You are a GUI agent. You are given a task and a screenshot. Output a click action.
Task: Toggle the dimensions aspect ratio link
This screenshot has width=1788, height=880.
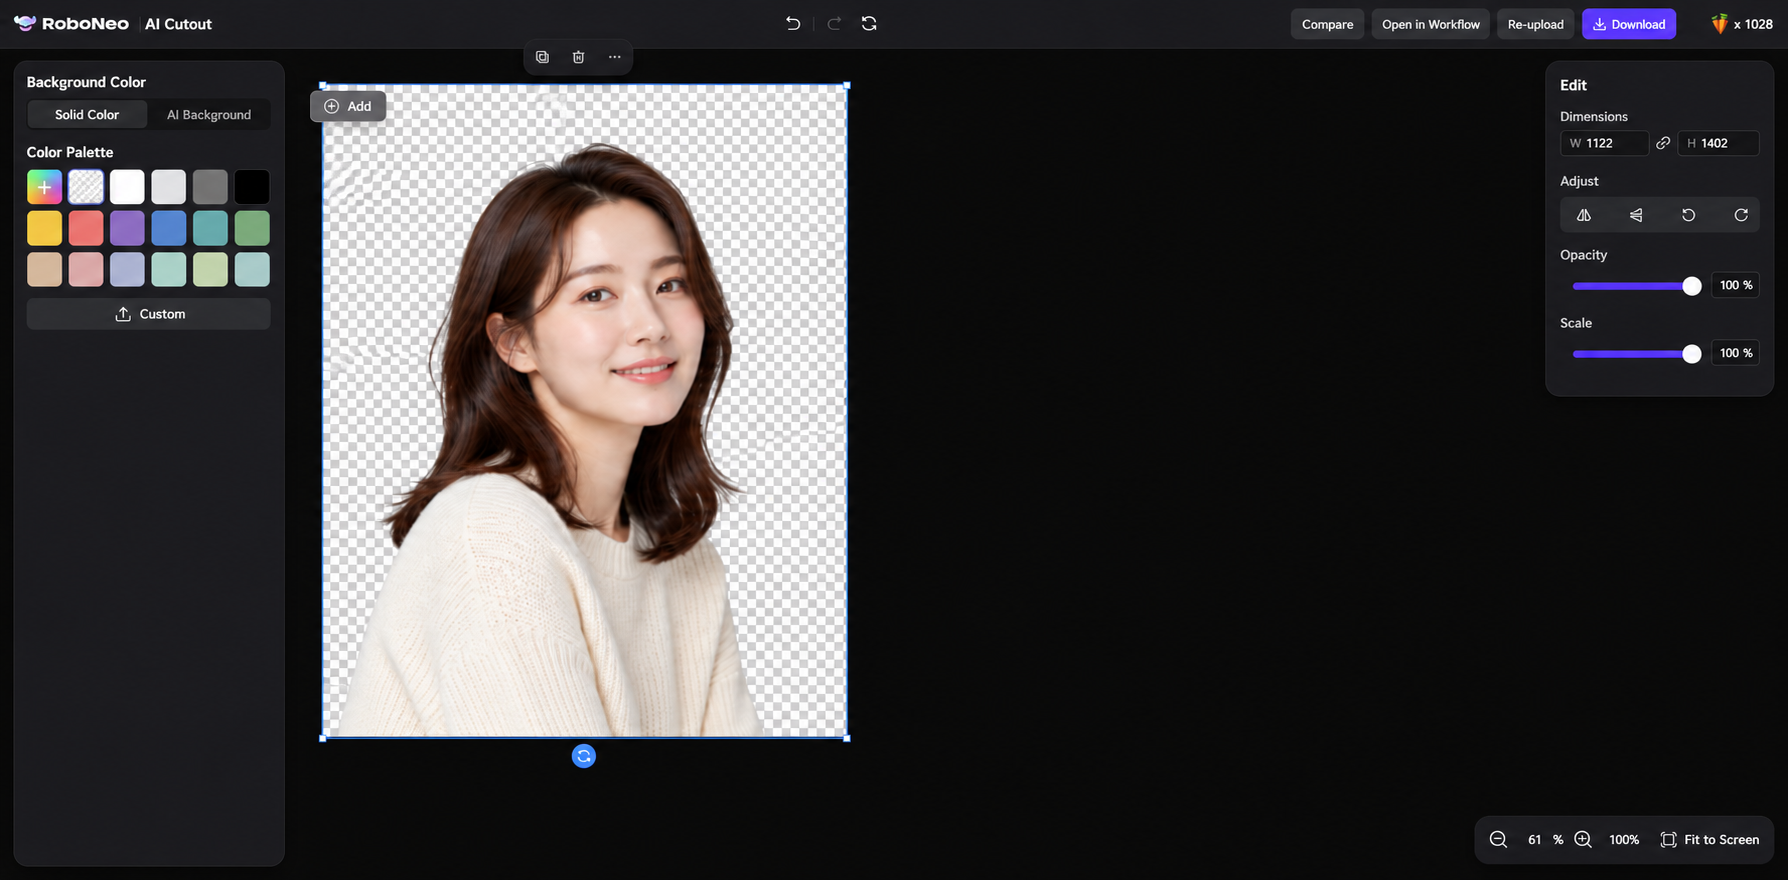pos(1663,143)
